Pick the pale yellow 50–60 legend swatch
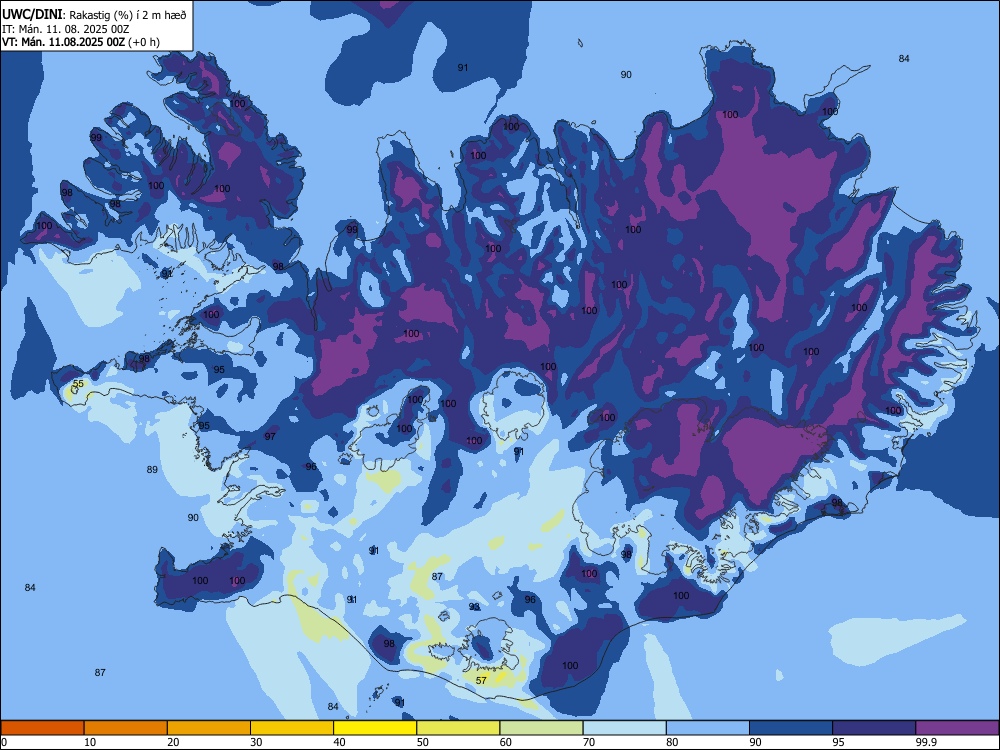This screenshot has width=1000, height=750. coord(458,728)
